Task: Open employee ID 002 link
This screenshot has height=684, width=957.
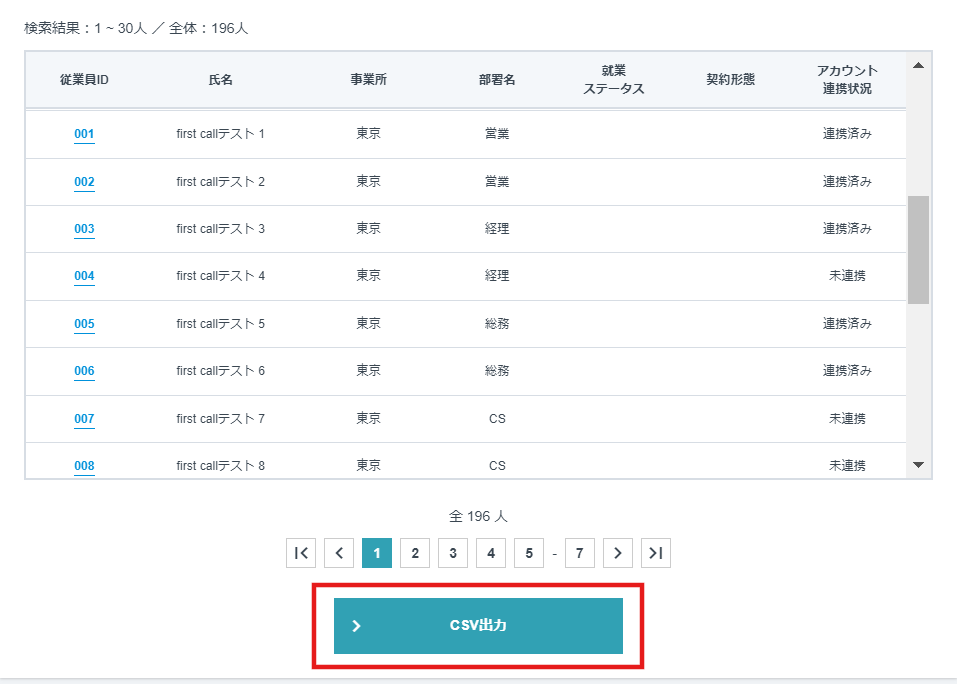Action: tap(84, 182)
